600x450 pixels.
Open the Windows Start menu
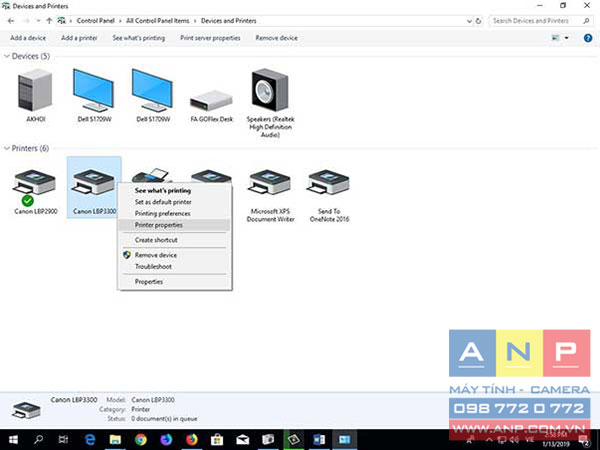[x=13, y=440]
